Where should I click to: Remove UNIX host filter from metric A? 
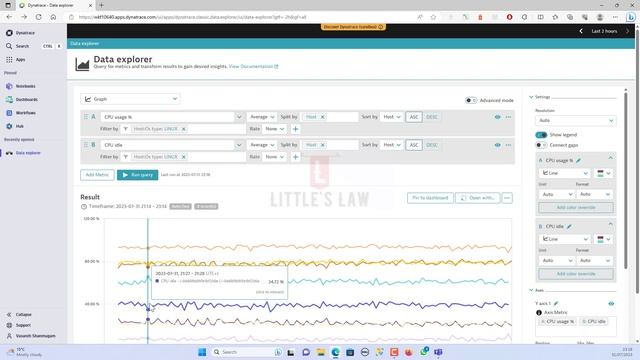pyautogui.click(x=184, y=129)
